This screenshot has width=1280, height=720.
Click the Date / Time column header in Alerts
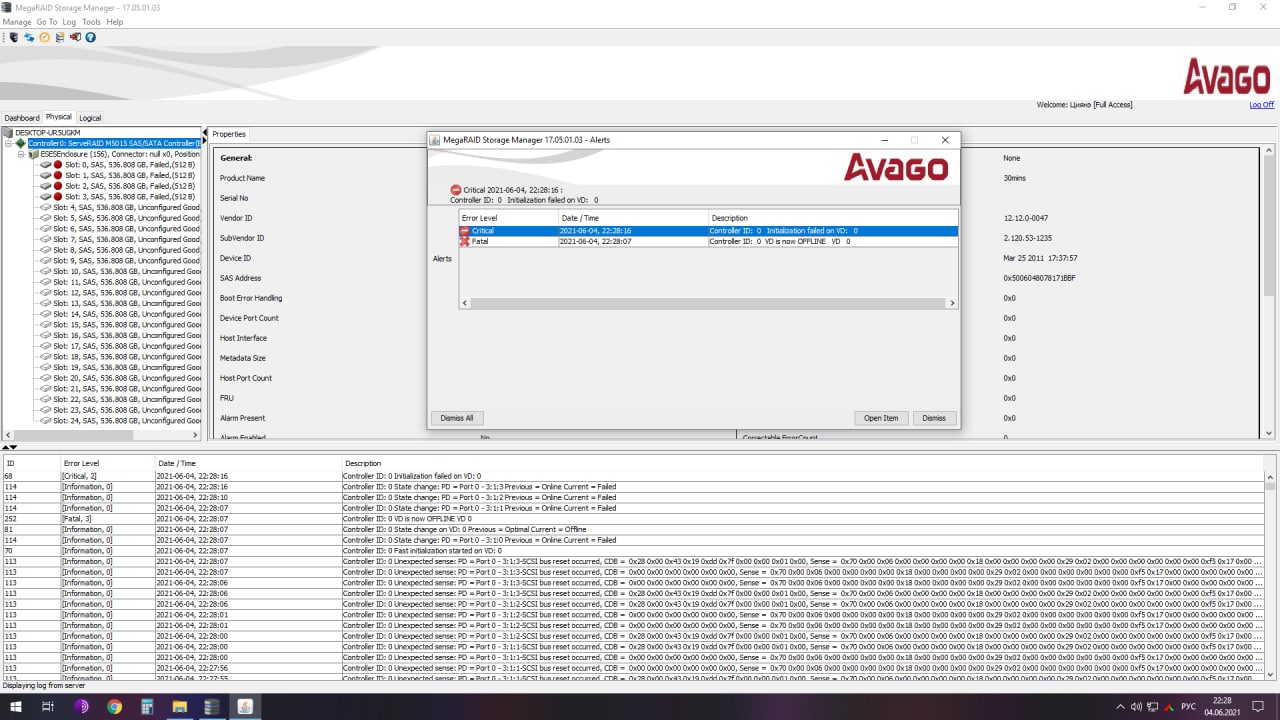click(633, 217)
